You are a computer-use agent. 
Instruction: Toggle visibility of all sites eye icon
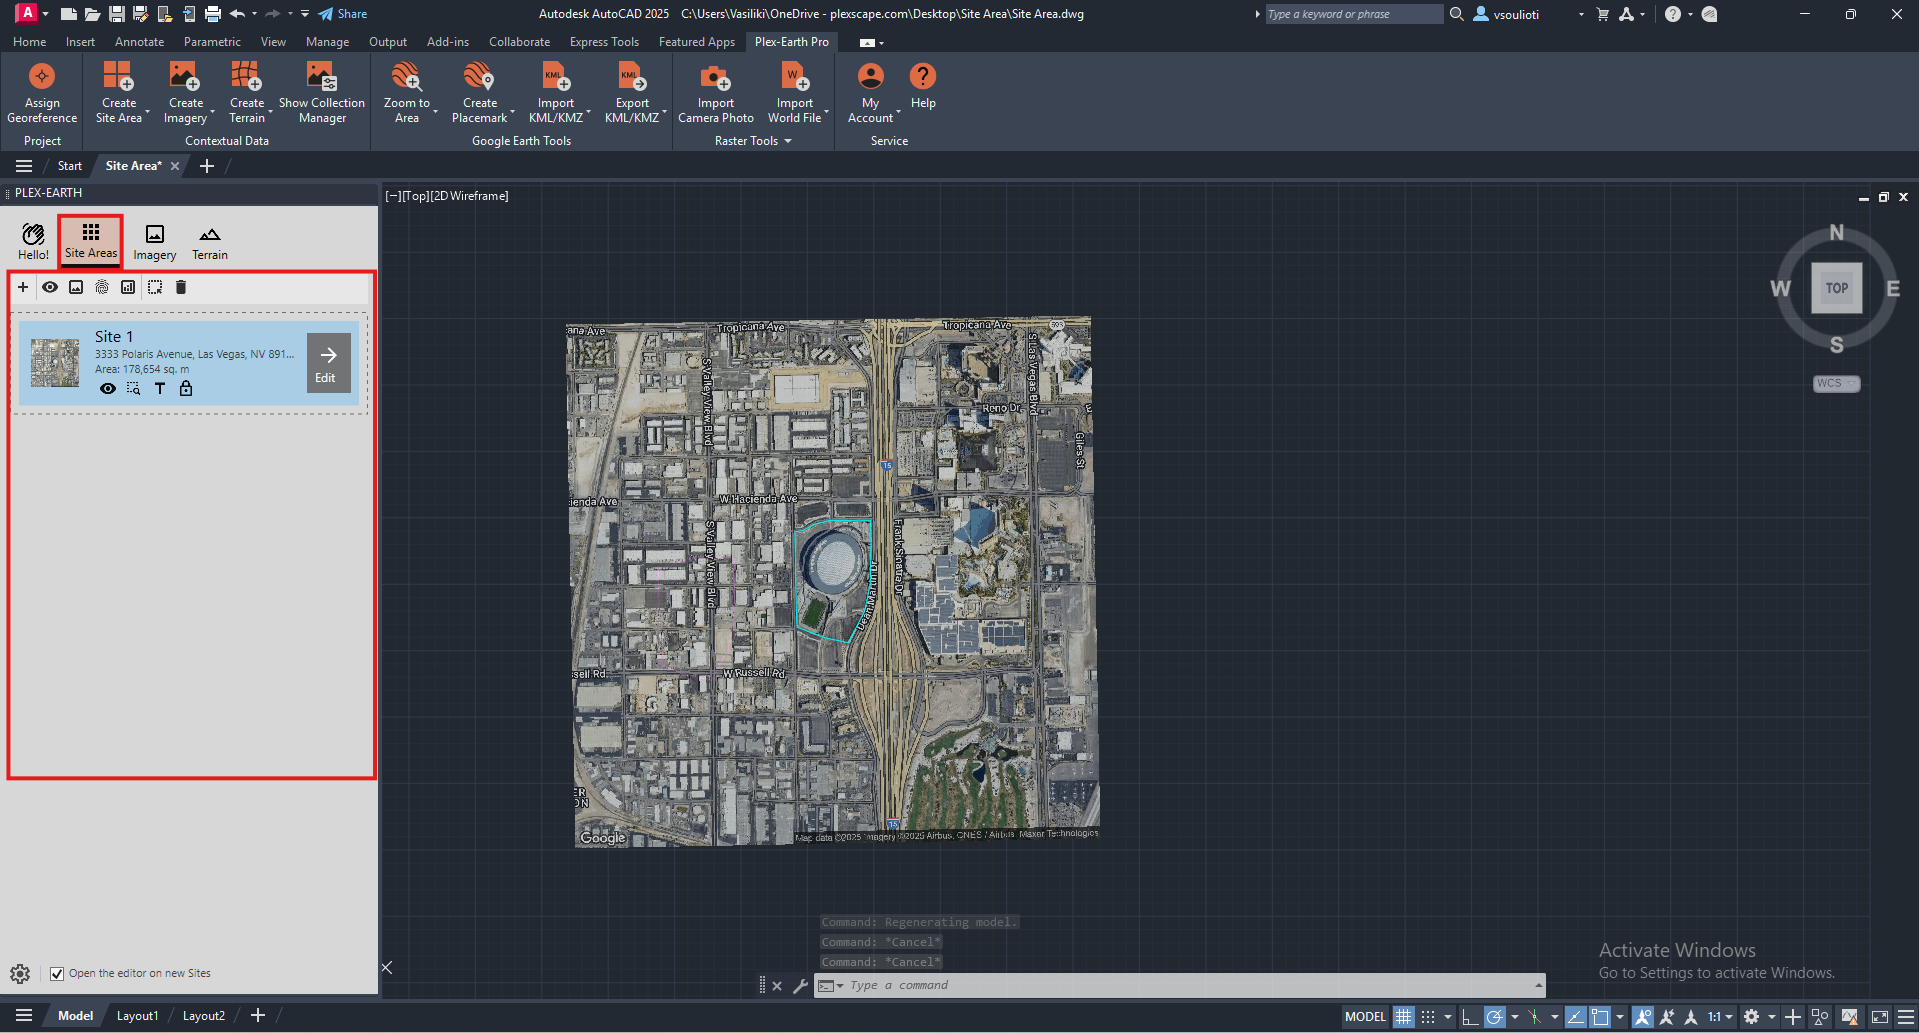coord(50,287)
